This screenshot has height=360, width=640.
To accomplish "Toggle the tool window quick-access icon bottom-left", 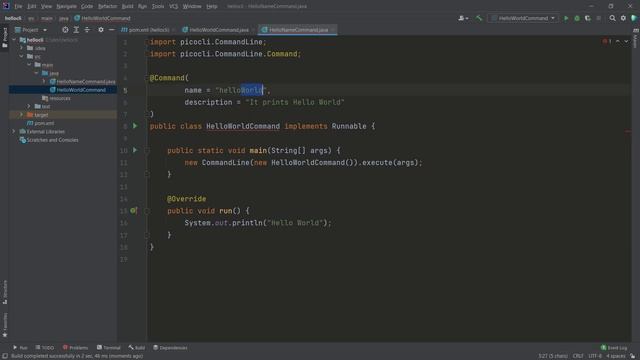I will (5, 356).
